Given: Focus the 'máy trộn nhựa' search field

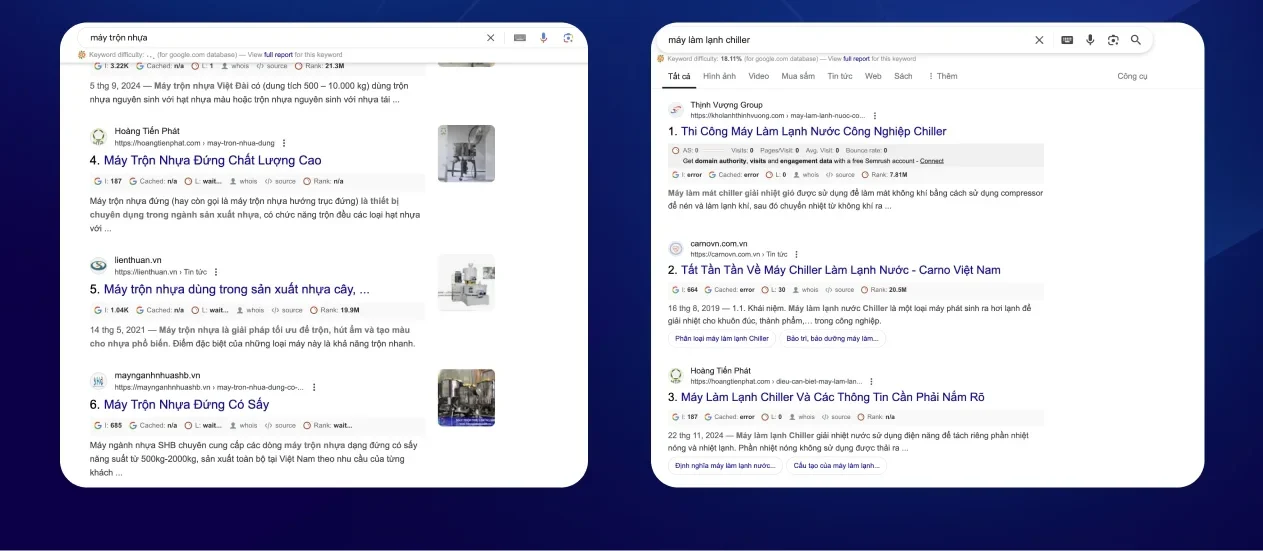Looking at the screenshot, I should (285, 38).
